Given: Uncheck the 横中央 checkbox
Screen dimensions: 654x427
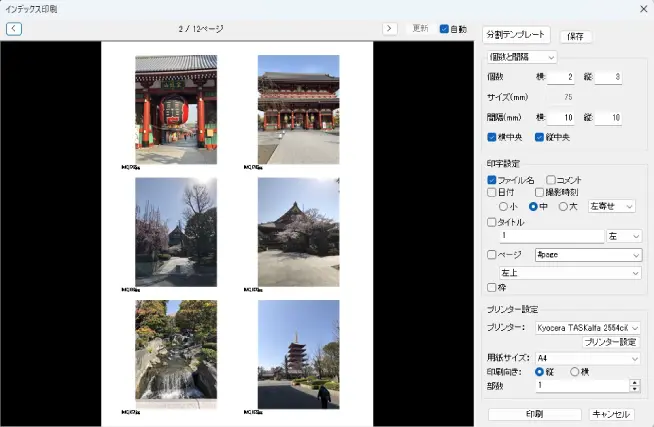Looking at the screenshot, I should click(x=492, y=137).
